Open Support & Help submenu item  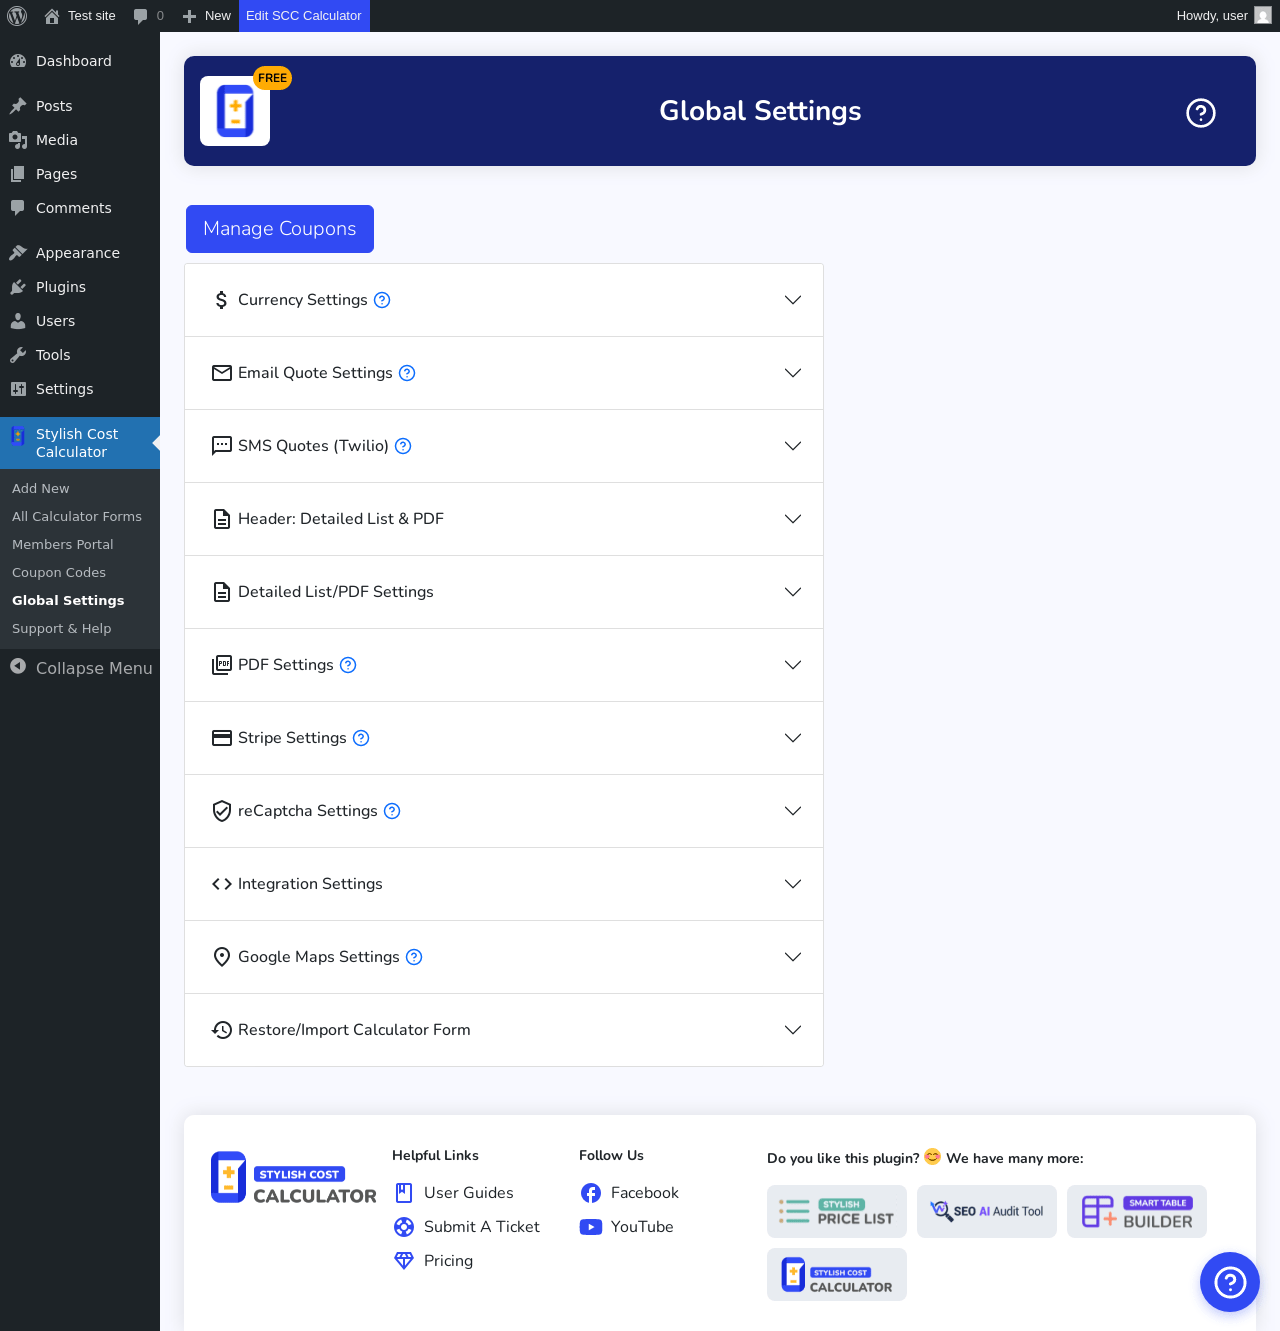click(x=80, y=629)
